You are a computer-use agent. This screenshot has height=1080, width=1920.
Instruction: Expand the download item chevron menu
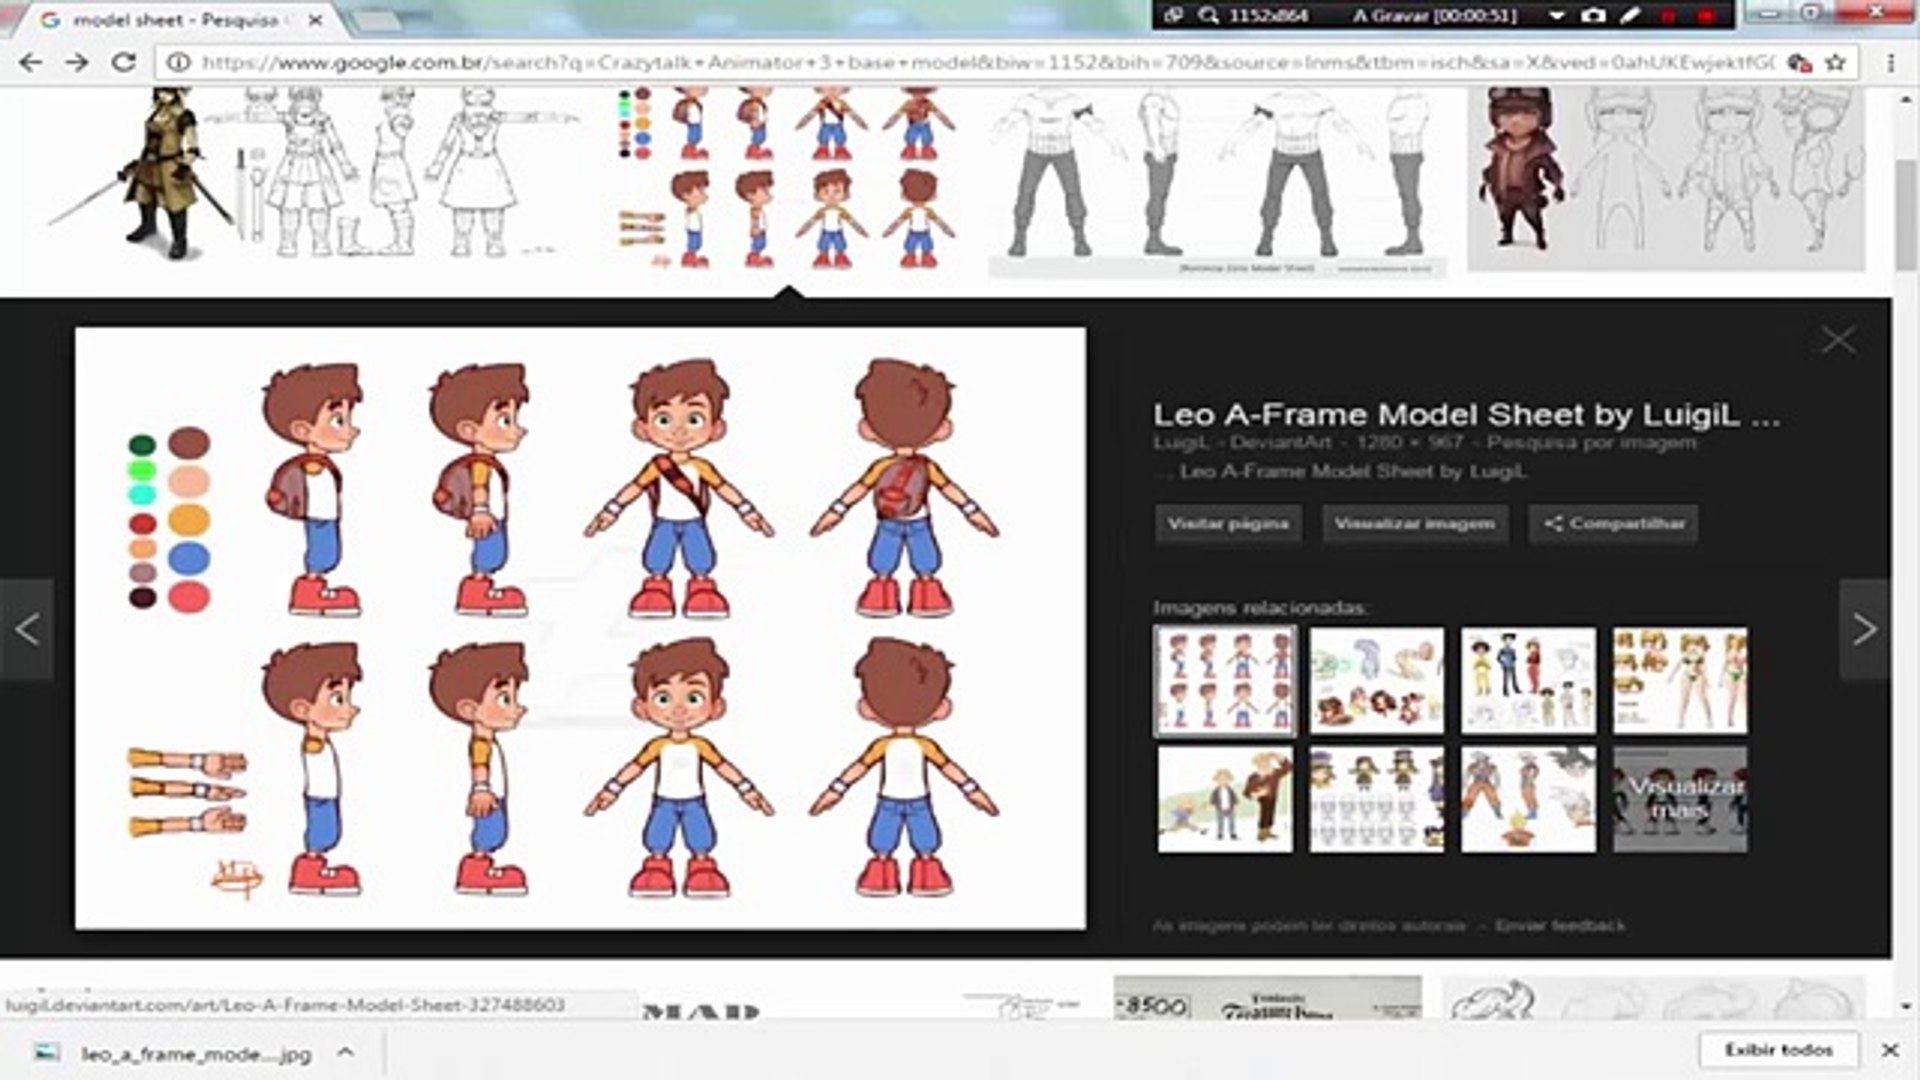click(x=345, y=1052)
